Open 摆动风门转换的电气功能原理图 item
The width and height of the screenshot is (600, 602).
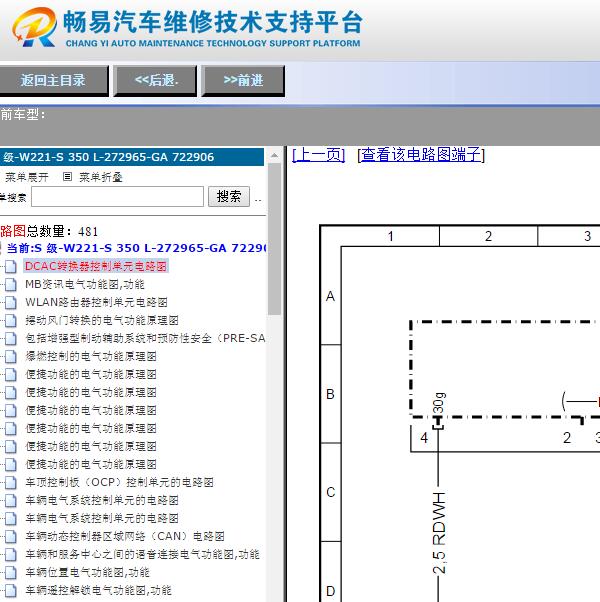point(102,320)
